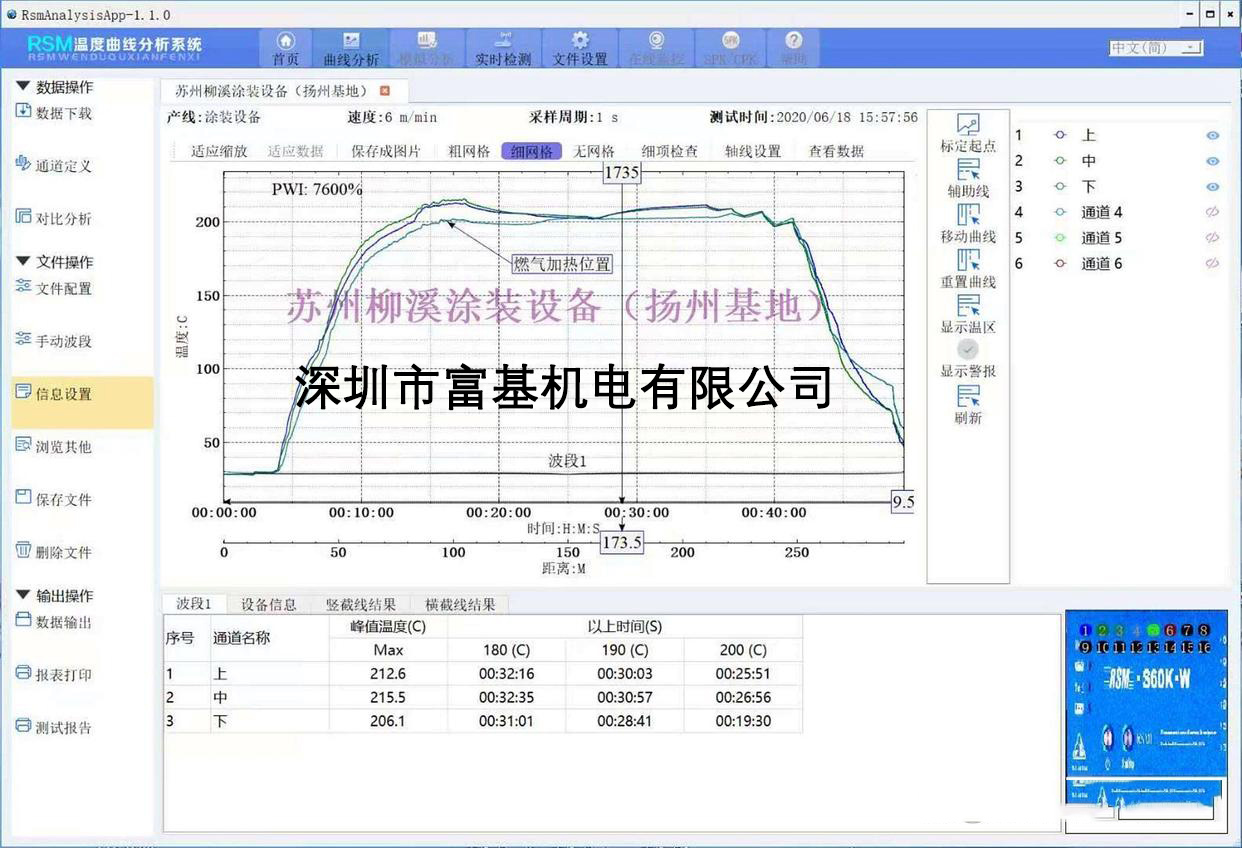Click the 标定起点 mark start point tool

[x=967, y=133]
